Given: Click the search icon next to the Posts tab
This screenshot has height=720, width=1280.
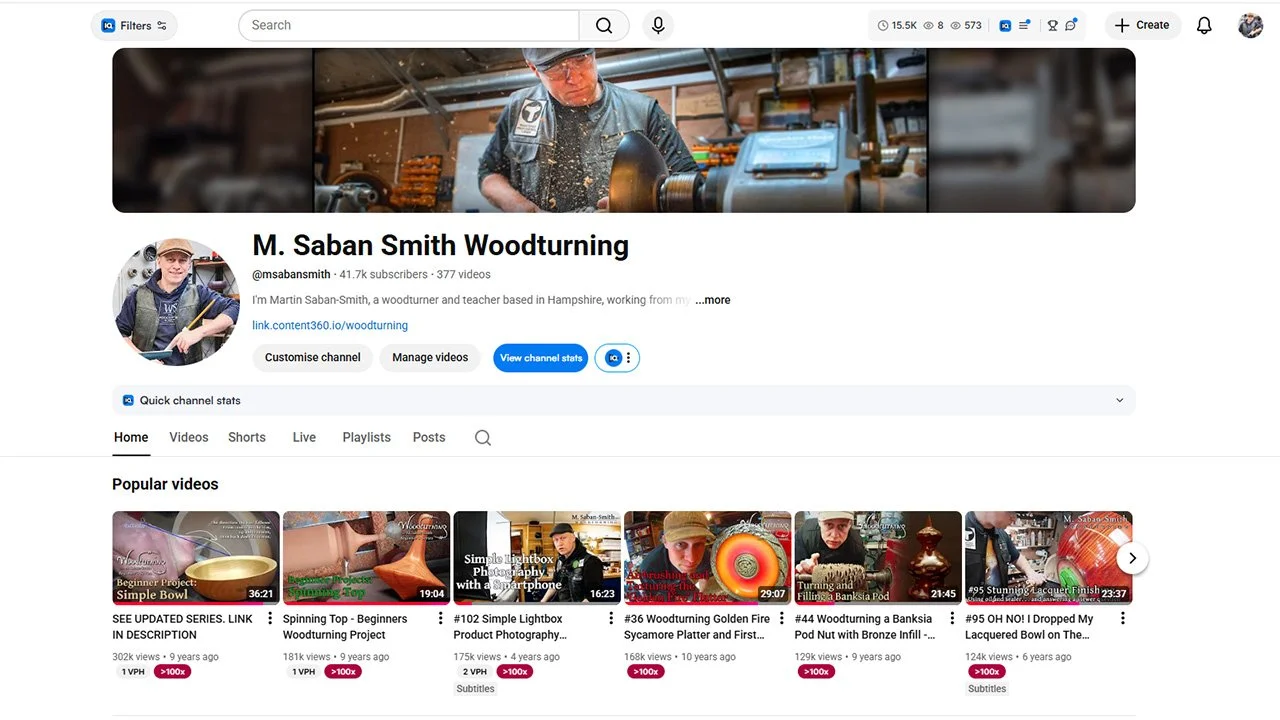Looking at the screenshot, I should tap(483, 437).
